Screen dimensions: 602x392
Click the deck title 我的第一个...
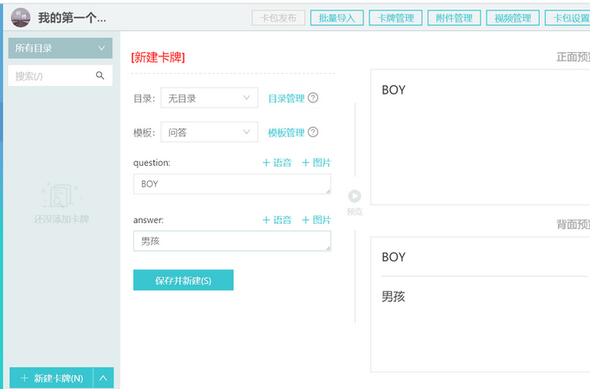[x=72, y=18]
